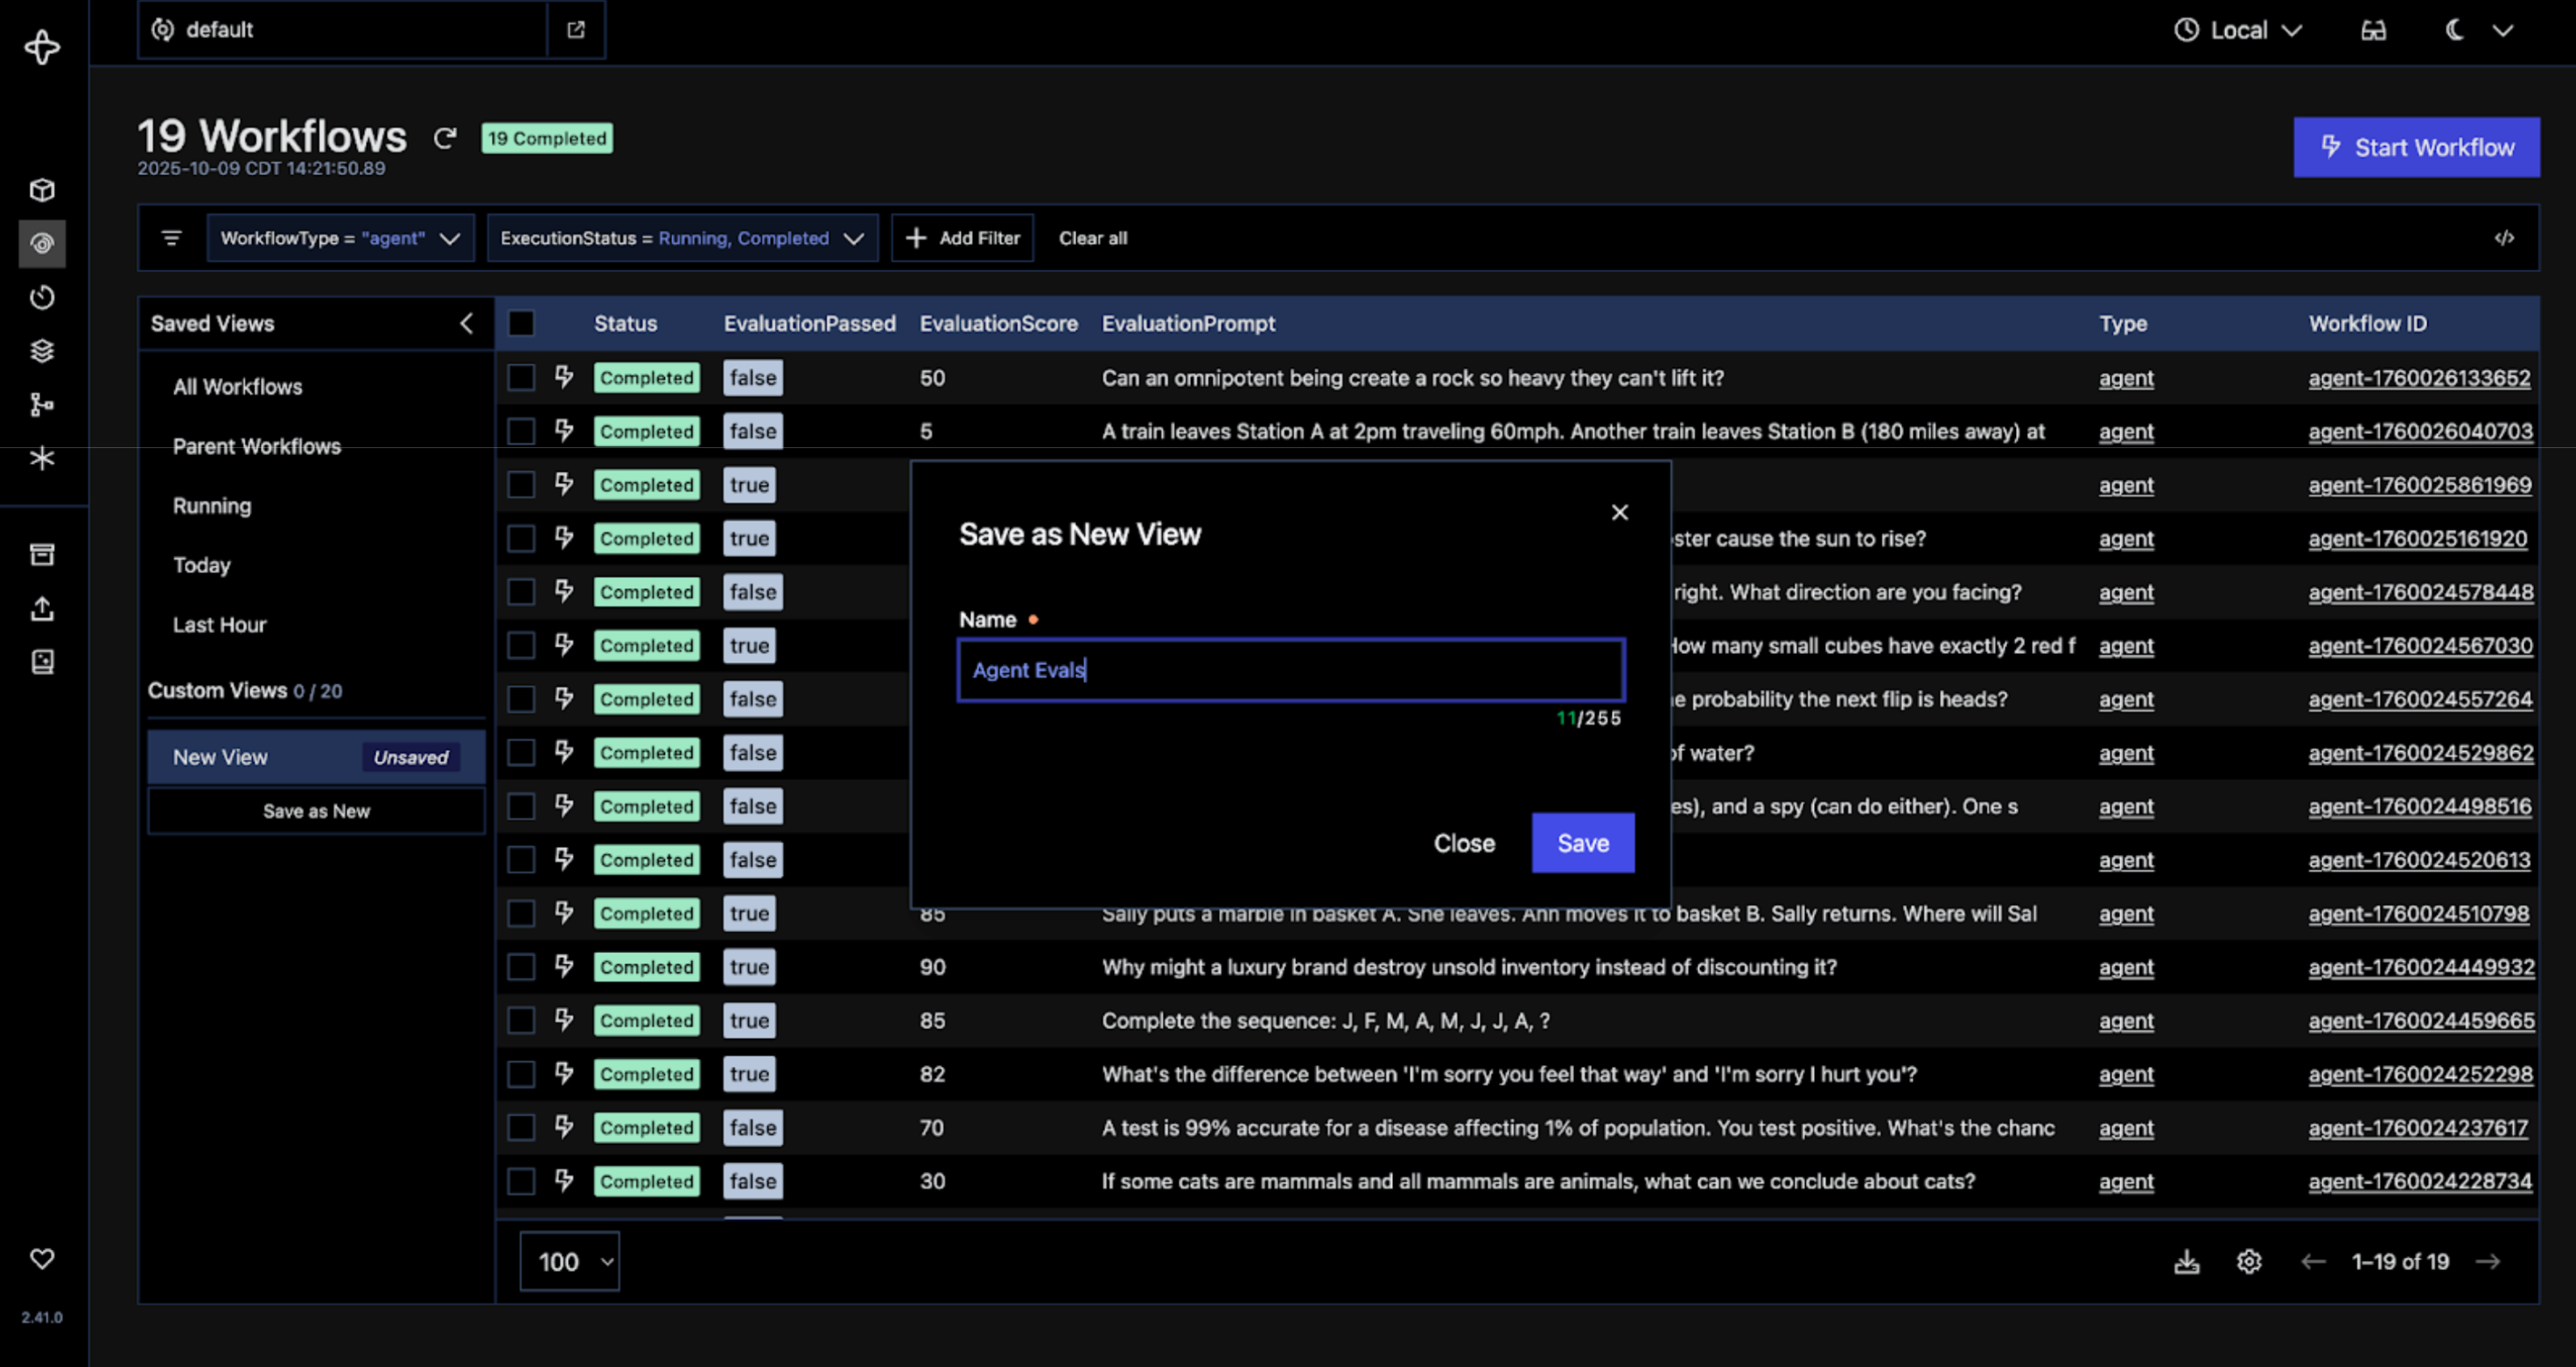The width and height of the screenshot is (2576, 1367).
Task: Open the Schedules icon in the sidebar
Action: point(42,297)
